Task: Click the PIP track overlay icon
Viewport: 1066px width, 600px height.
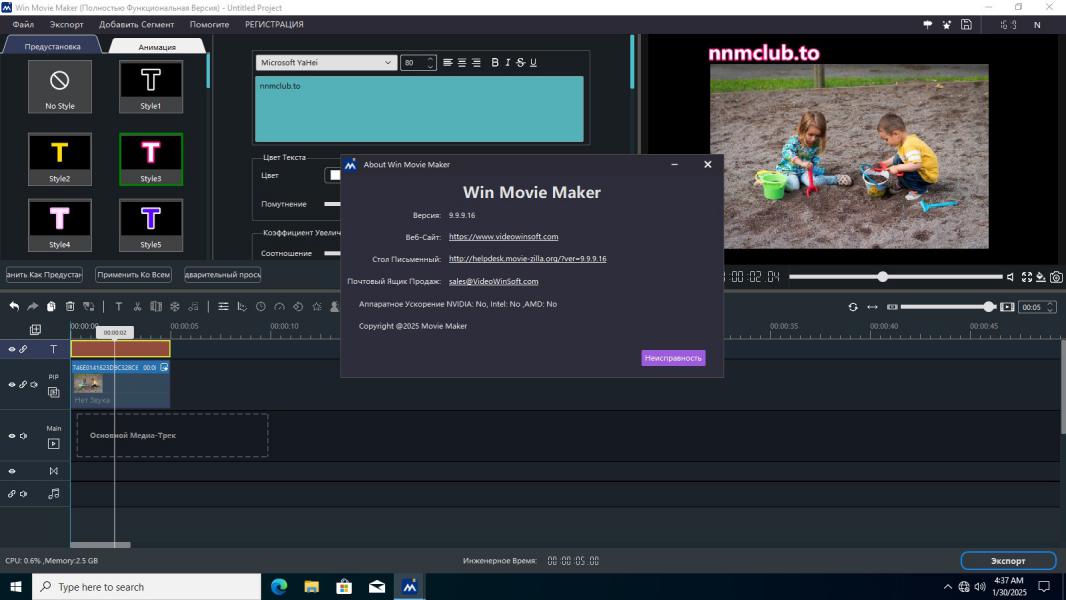Action: tap(54, 392)
